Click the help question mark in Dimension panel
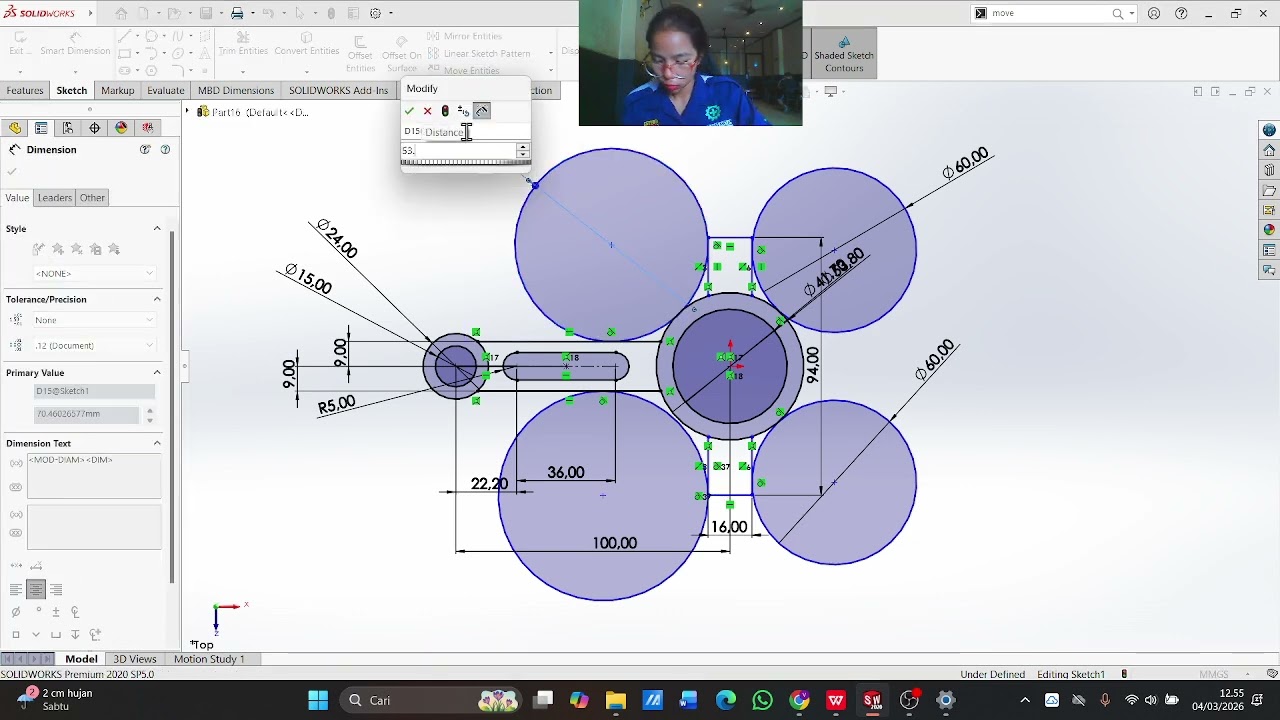This screenshot has width=1280, height=720. click(165, 150)
